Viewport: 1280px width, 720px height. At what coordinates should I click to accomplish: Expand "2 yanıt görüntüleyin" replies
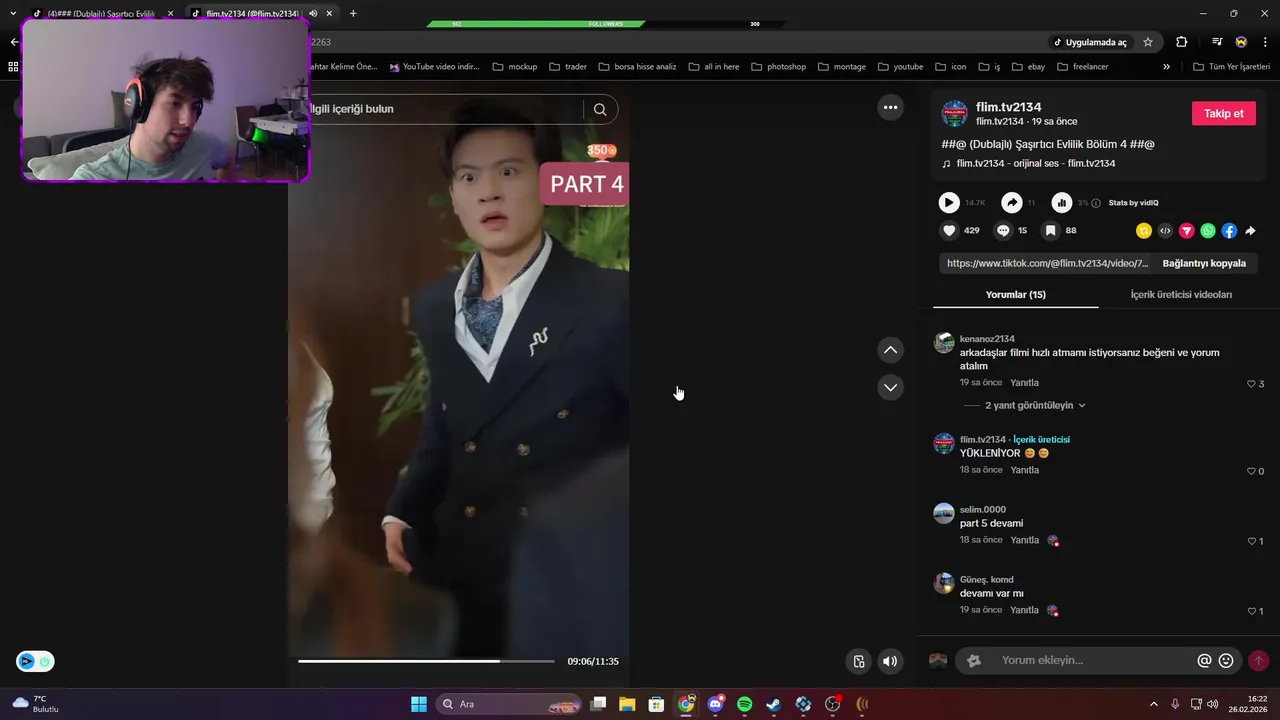click(1035, 405)
